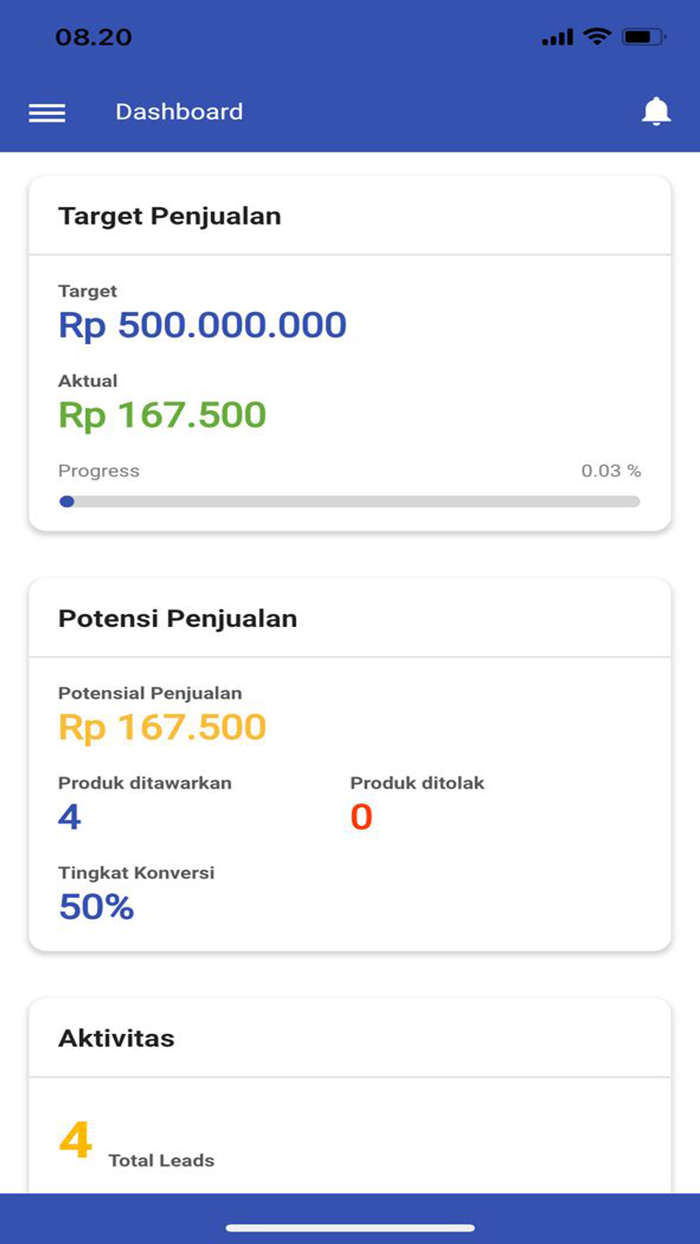Open the Aktivitas section header
This screenshot has height=1244, width=700.
(x=115, y=1039)
